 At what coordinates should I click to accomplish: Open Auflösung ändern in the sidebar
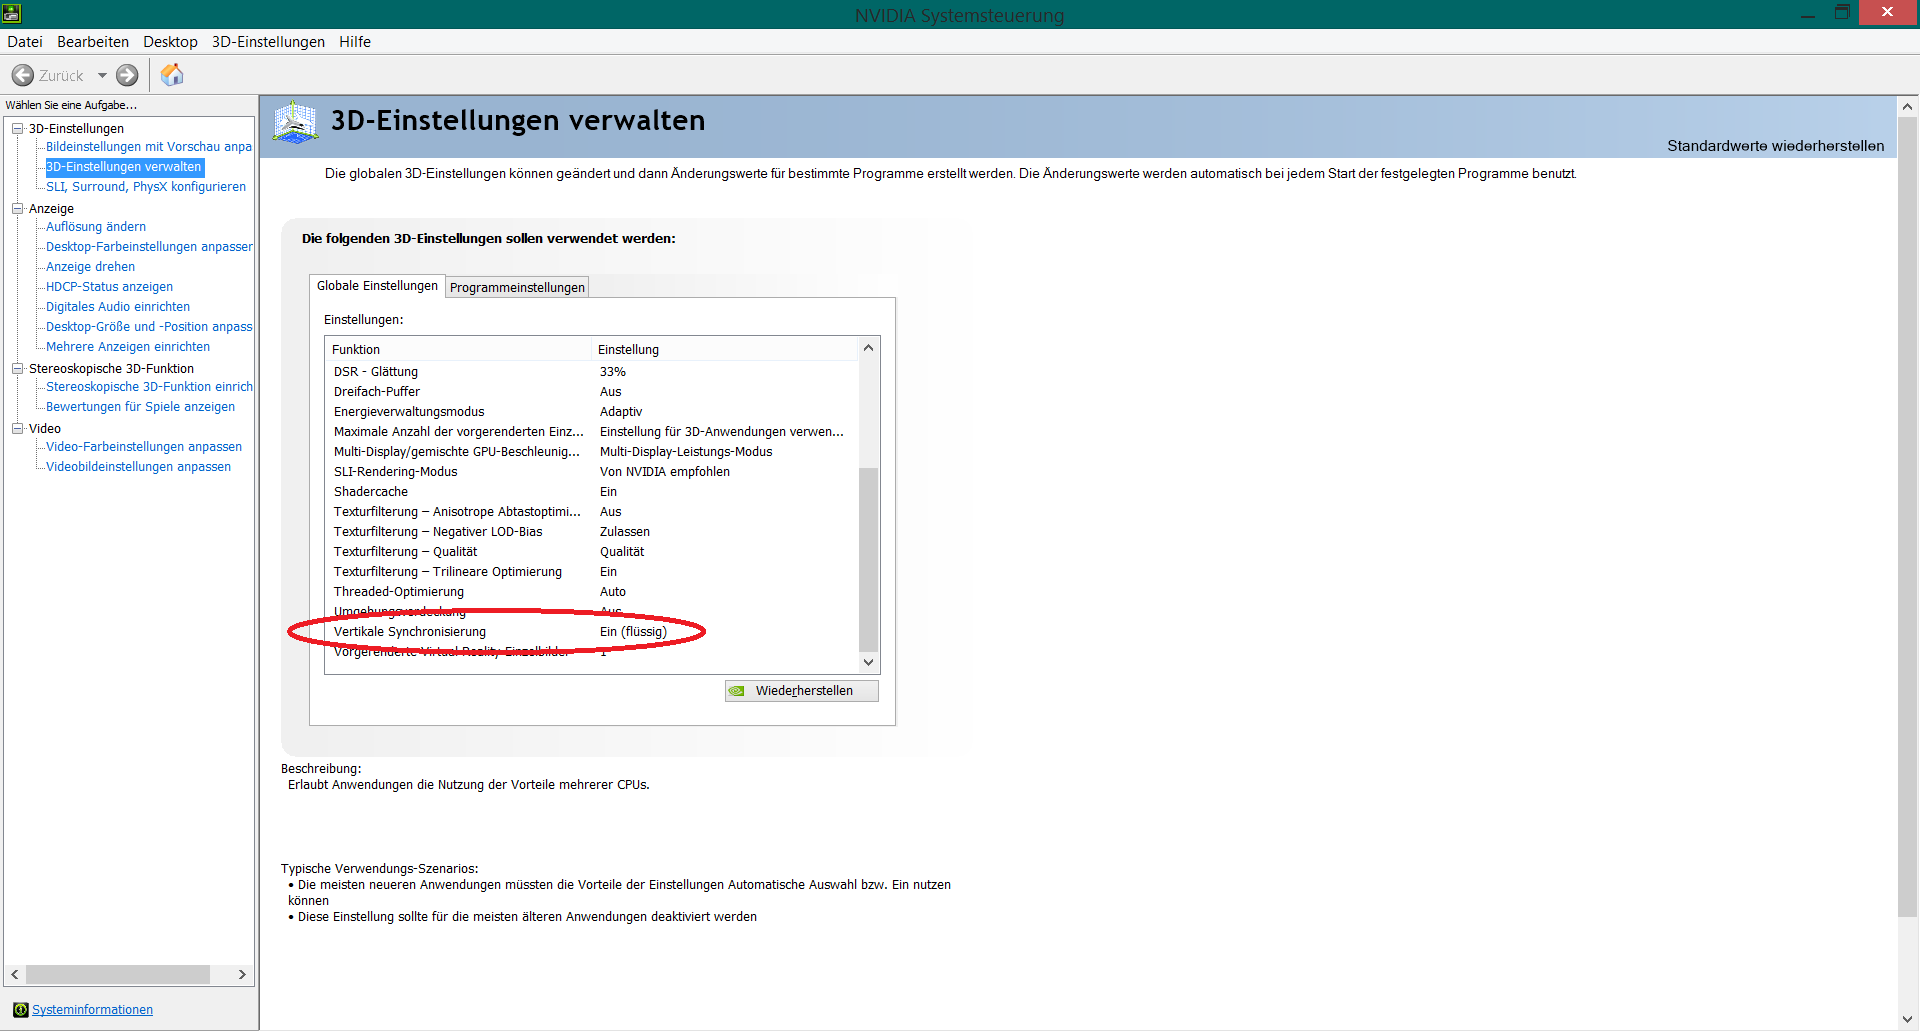[96, 227]
